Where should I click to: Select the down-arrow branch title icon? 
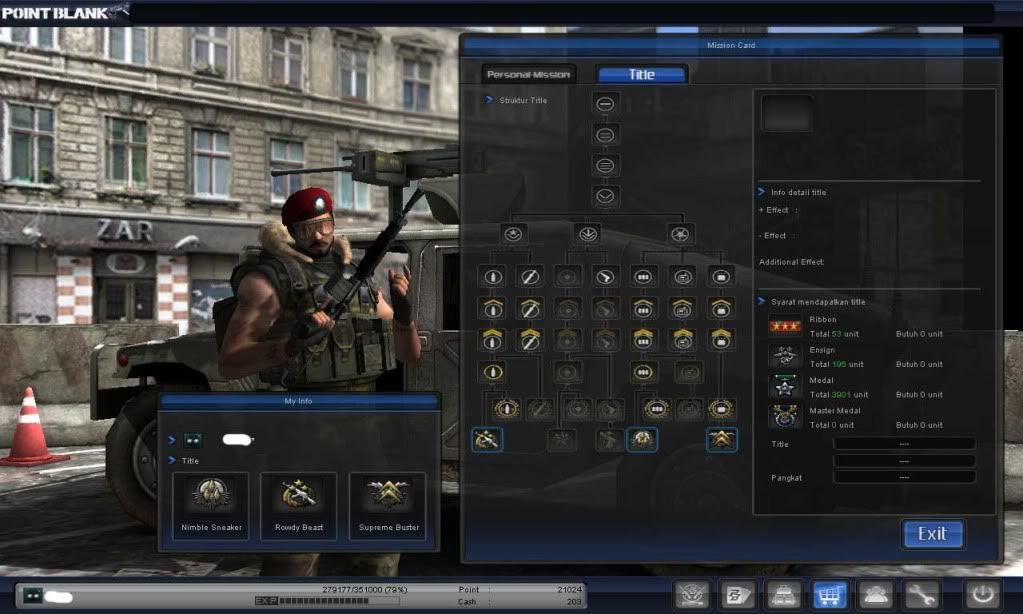click(x=587, y=234)
